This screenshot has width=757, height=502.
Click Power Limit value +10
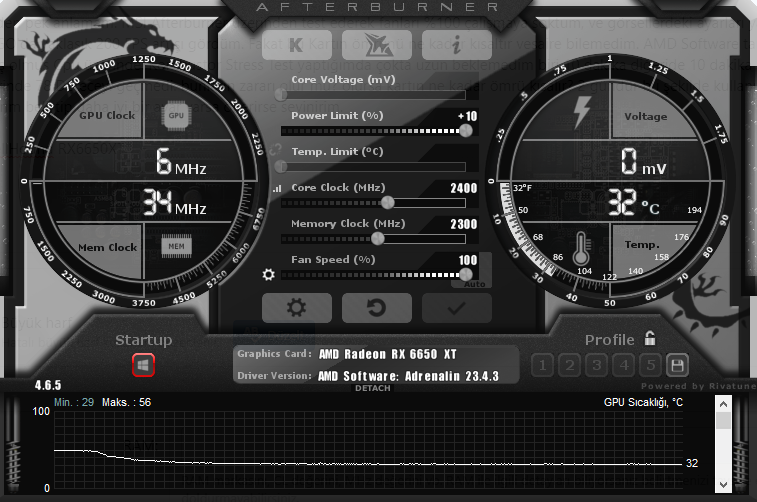468,116
